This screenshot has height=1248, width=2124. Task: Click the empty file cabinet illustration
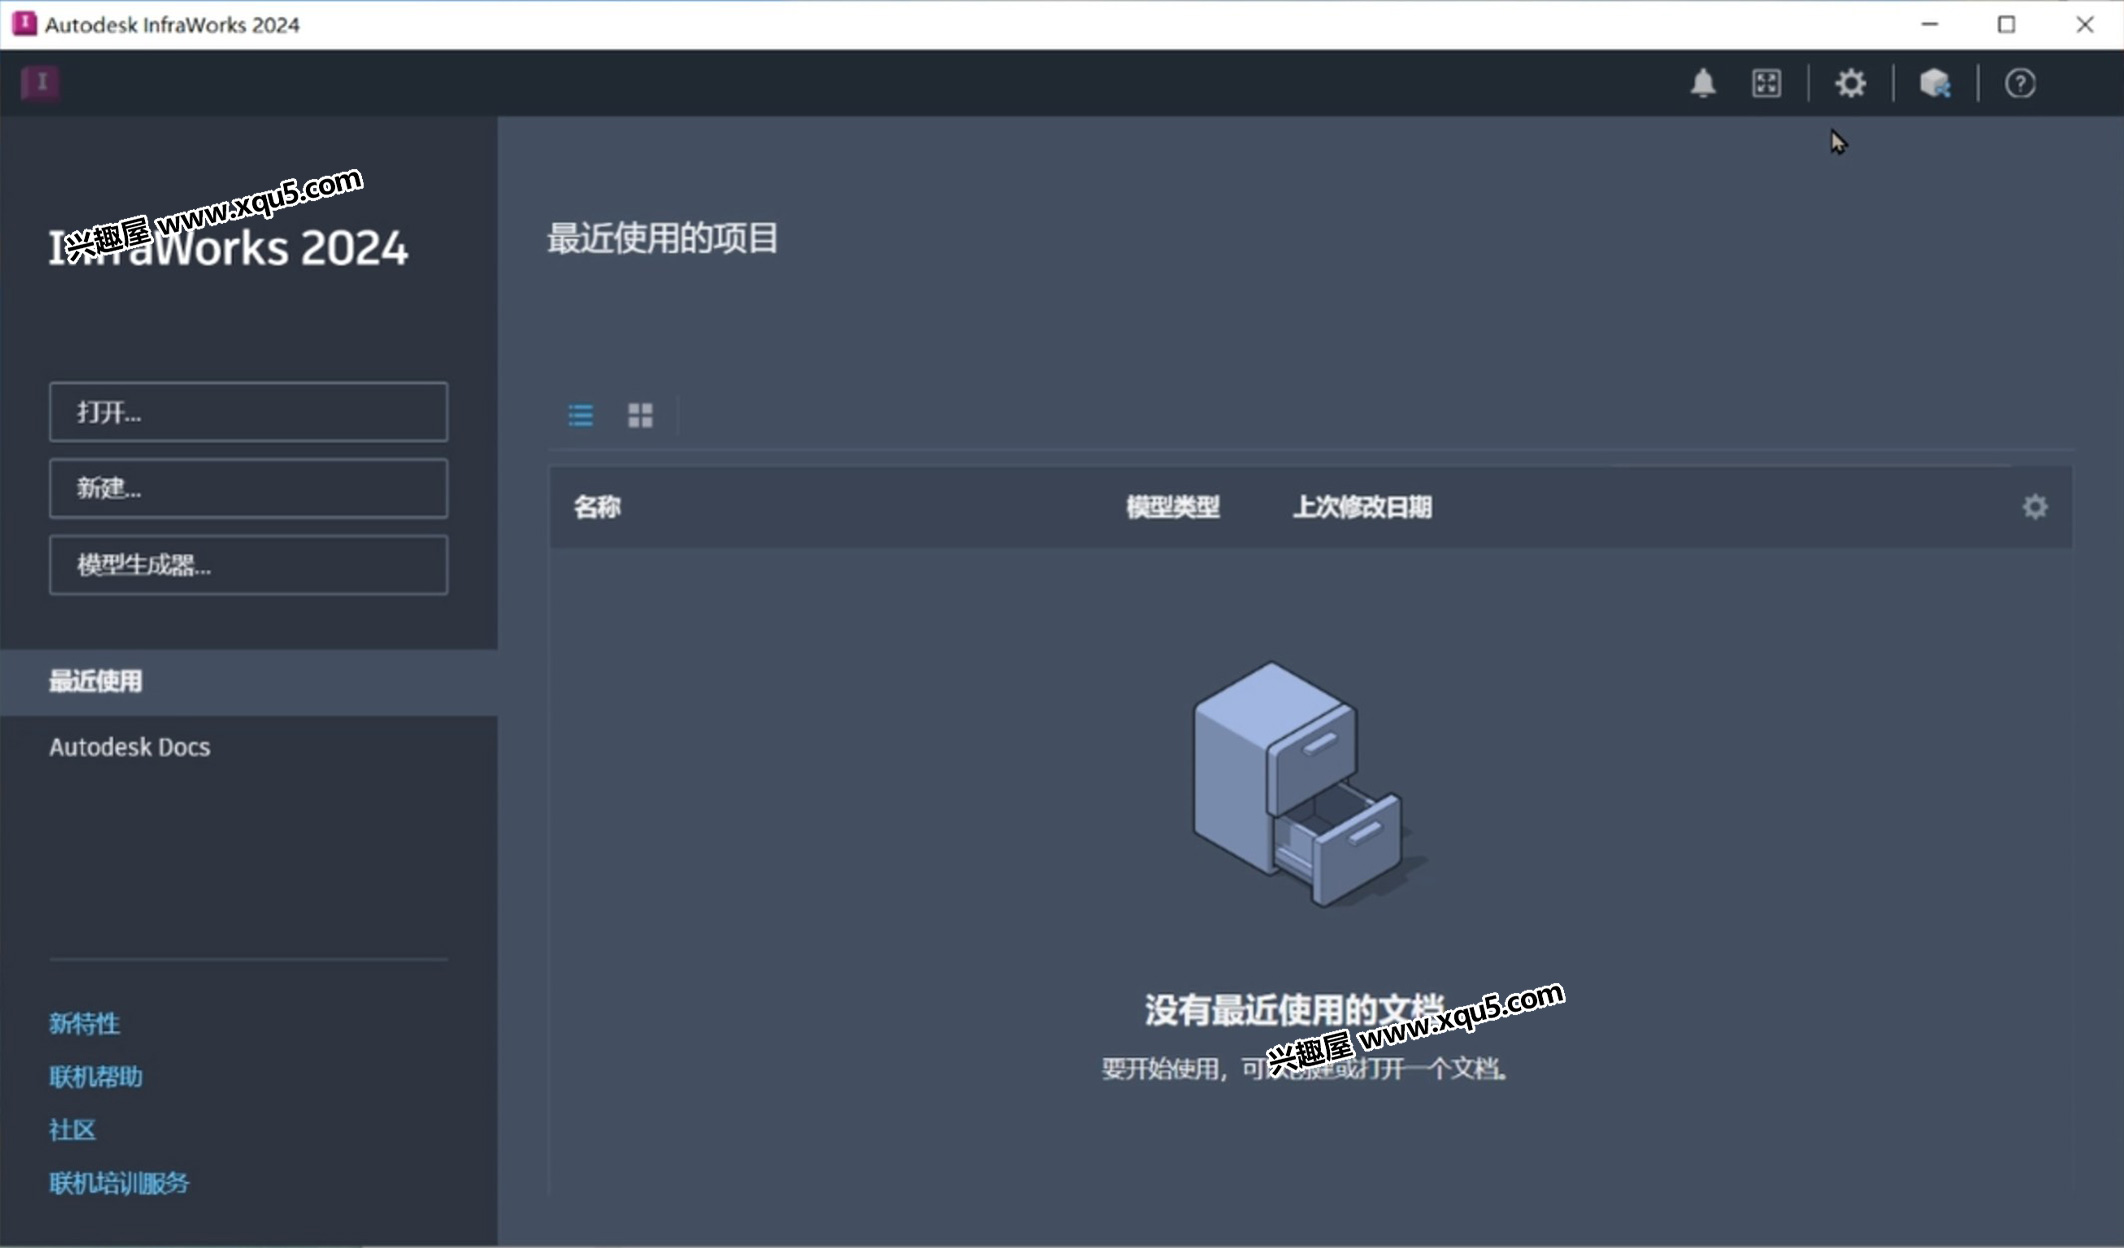click(1299, 785)
